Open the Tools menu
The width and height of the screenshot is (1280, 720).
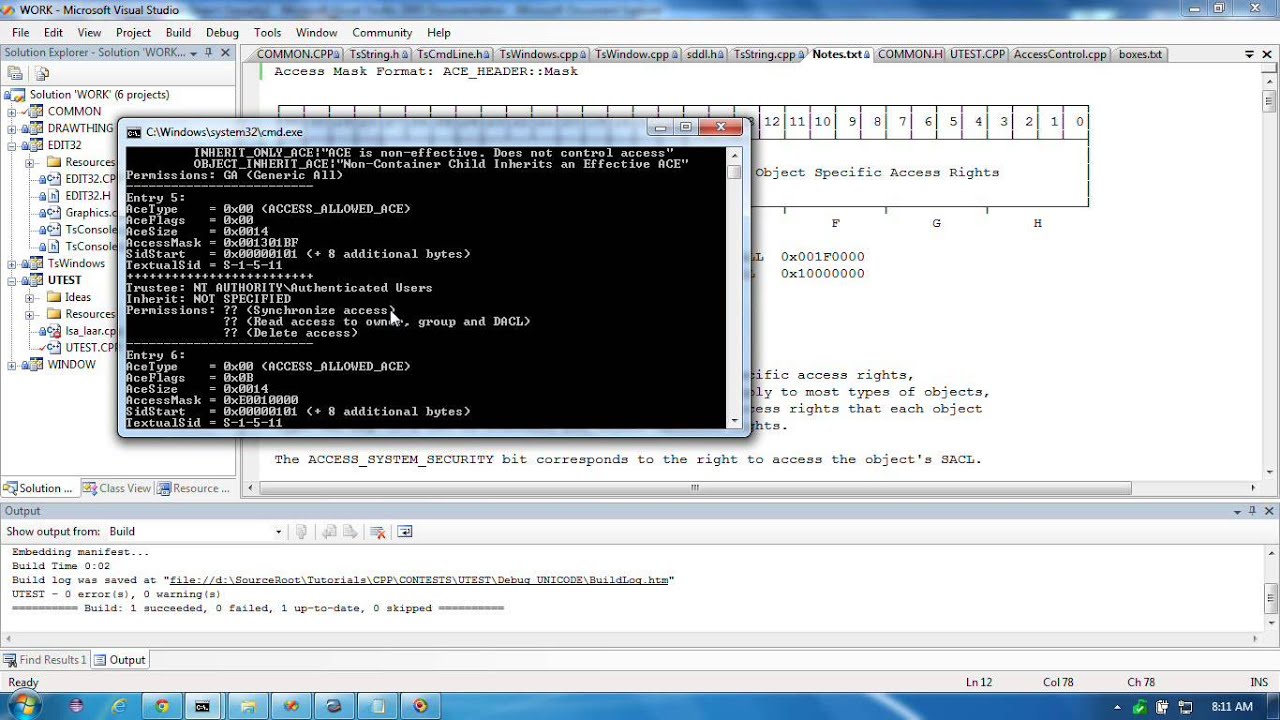267,32
